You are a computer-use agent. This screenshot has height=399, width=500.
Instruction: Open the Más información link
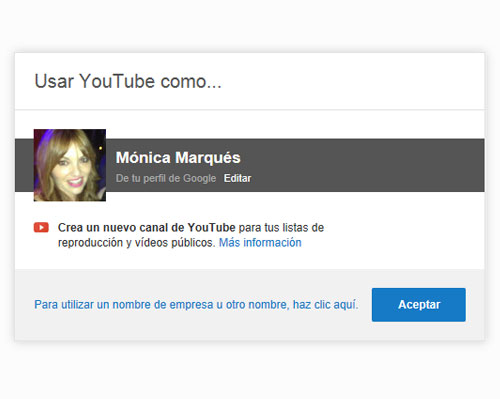(260, 243)
